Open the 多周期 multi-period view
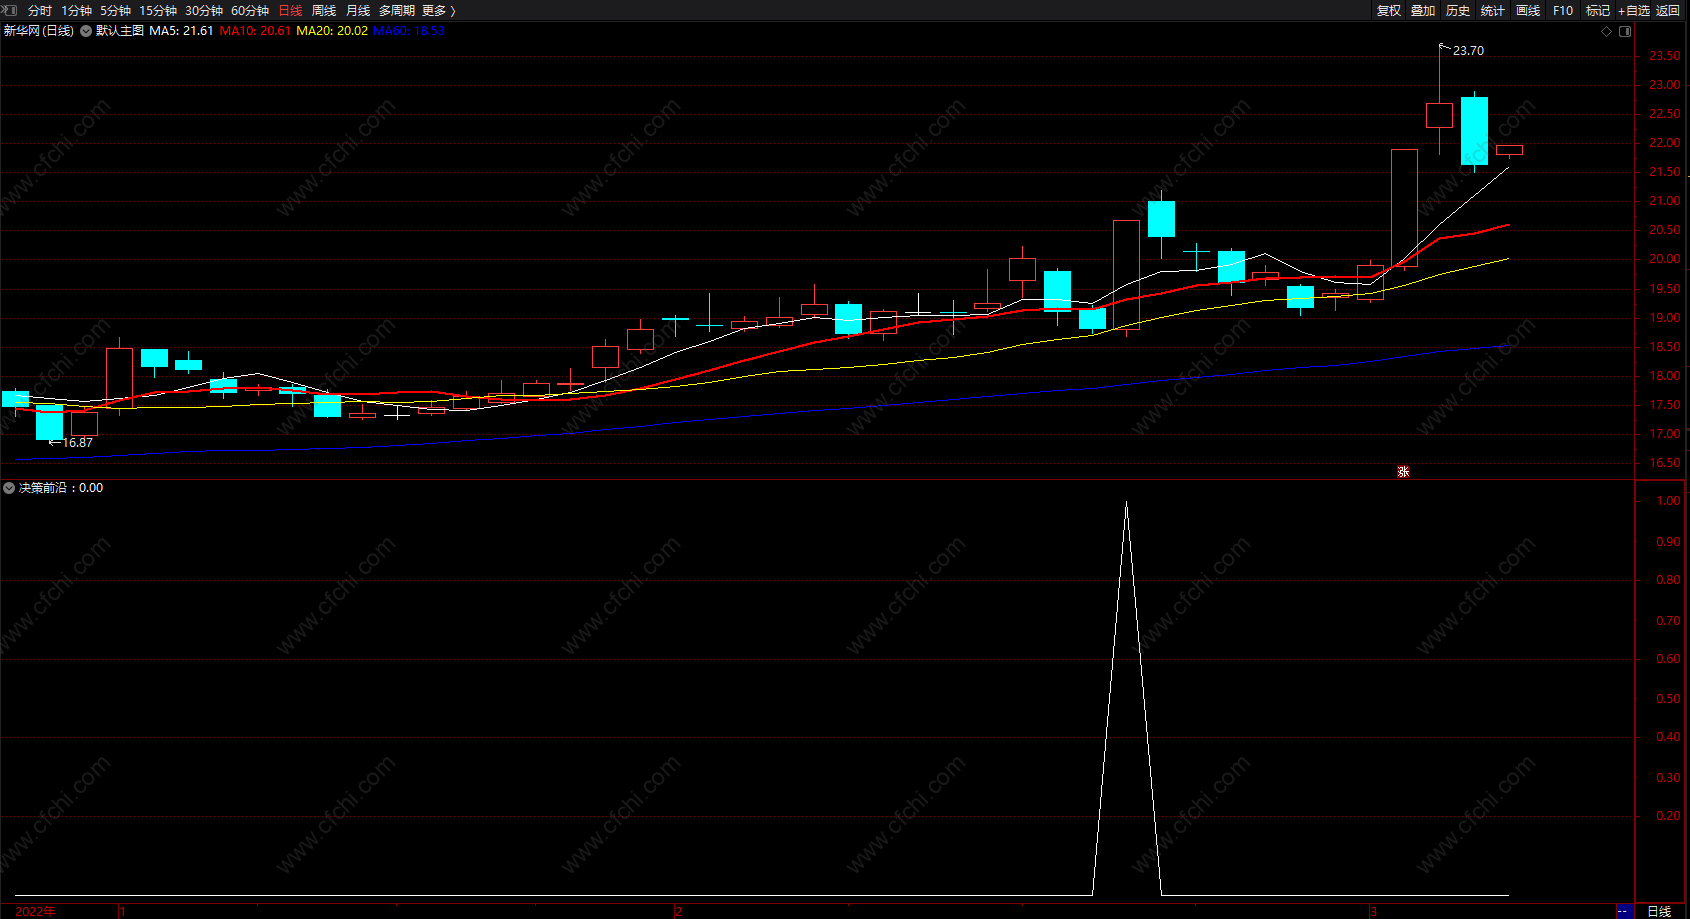Image resolution: width=1690 pixels, height=919 pixels. click(x=397, y=11)
